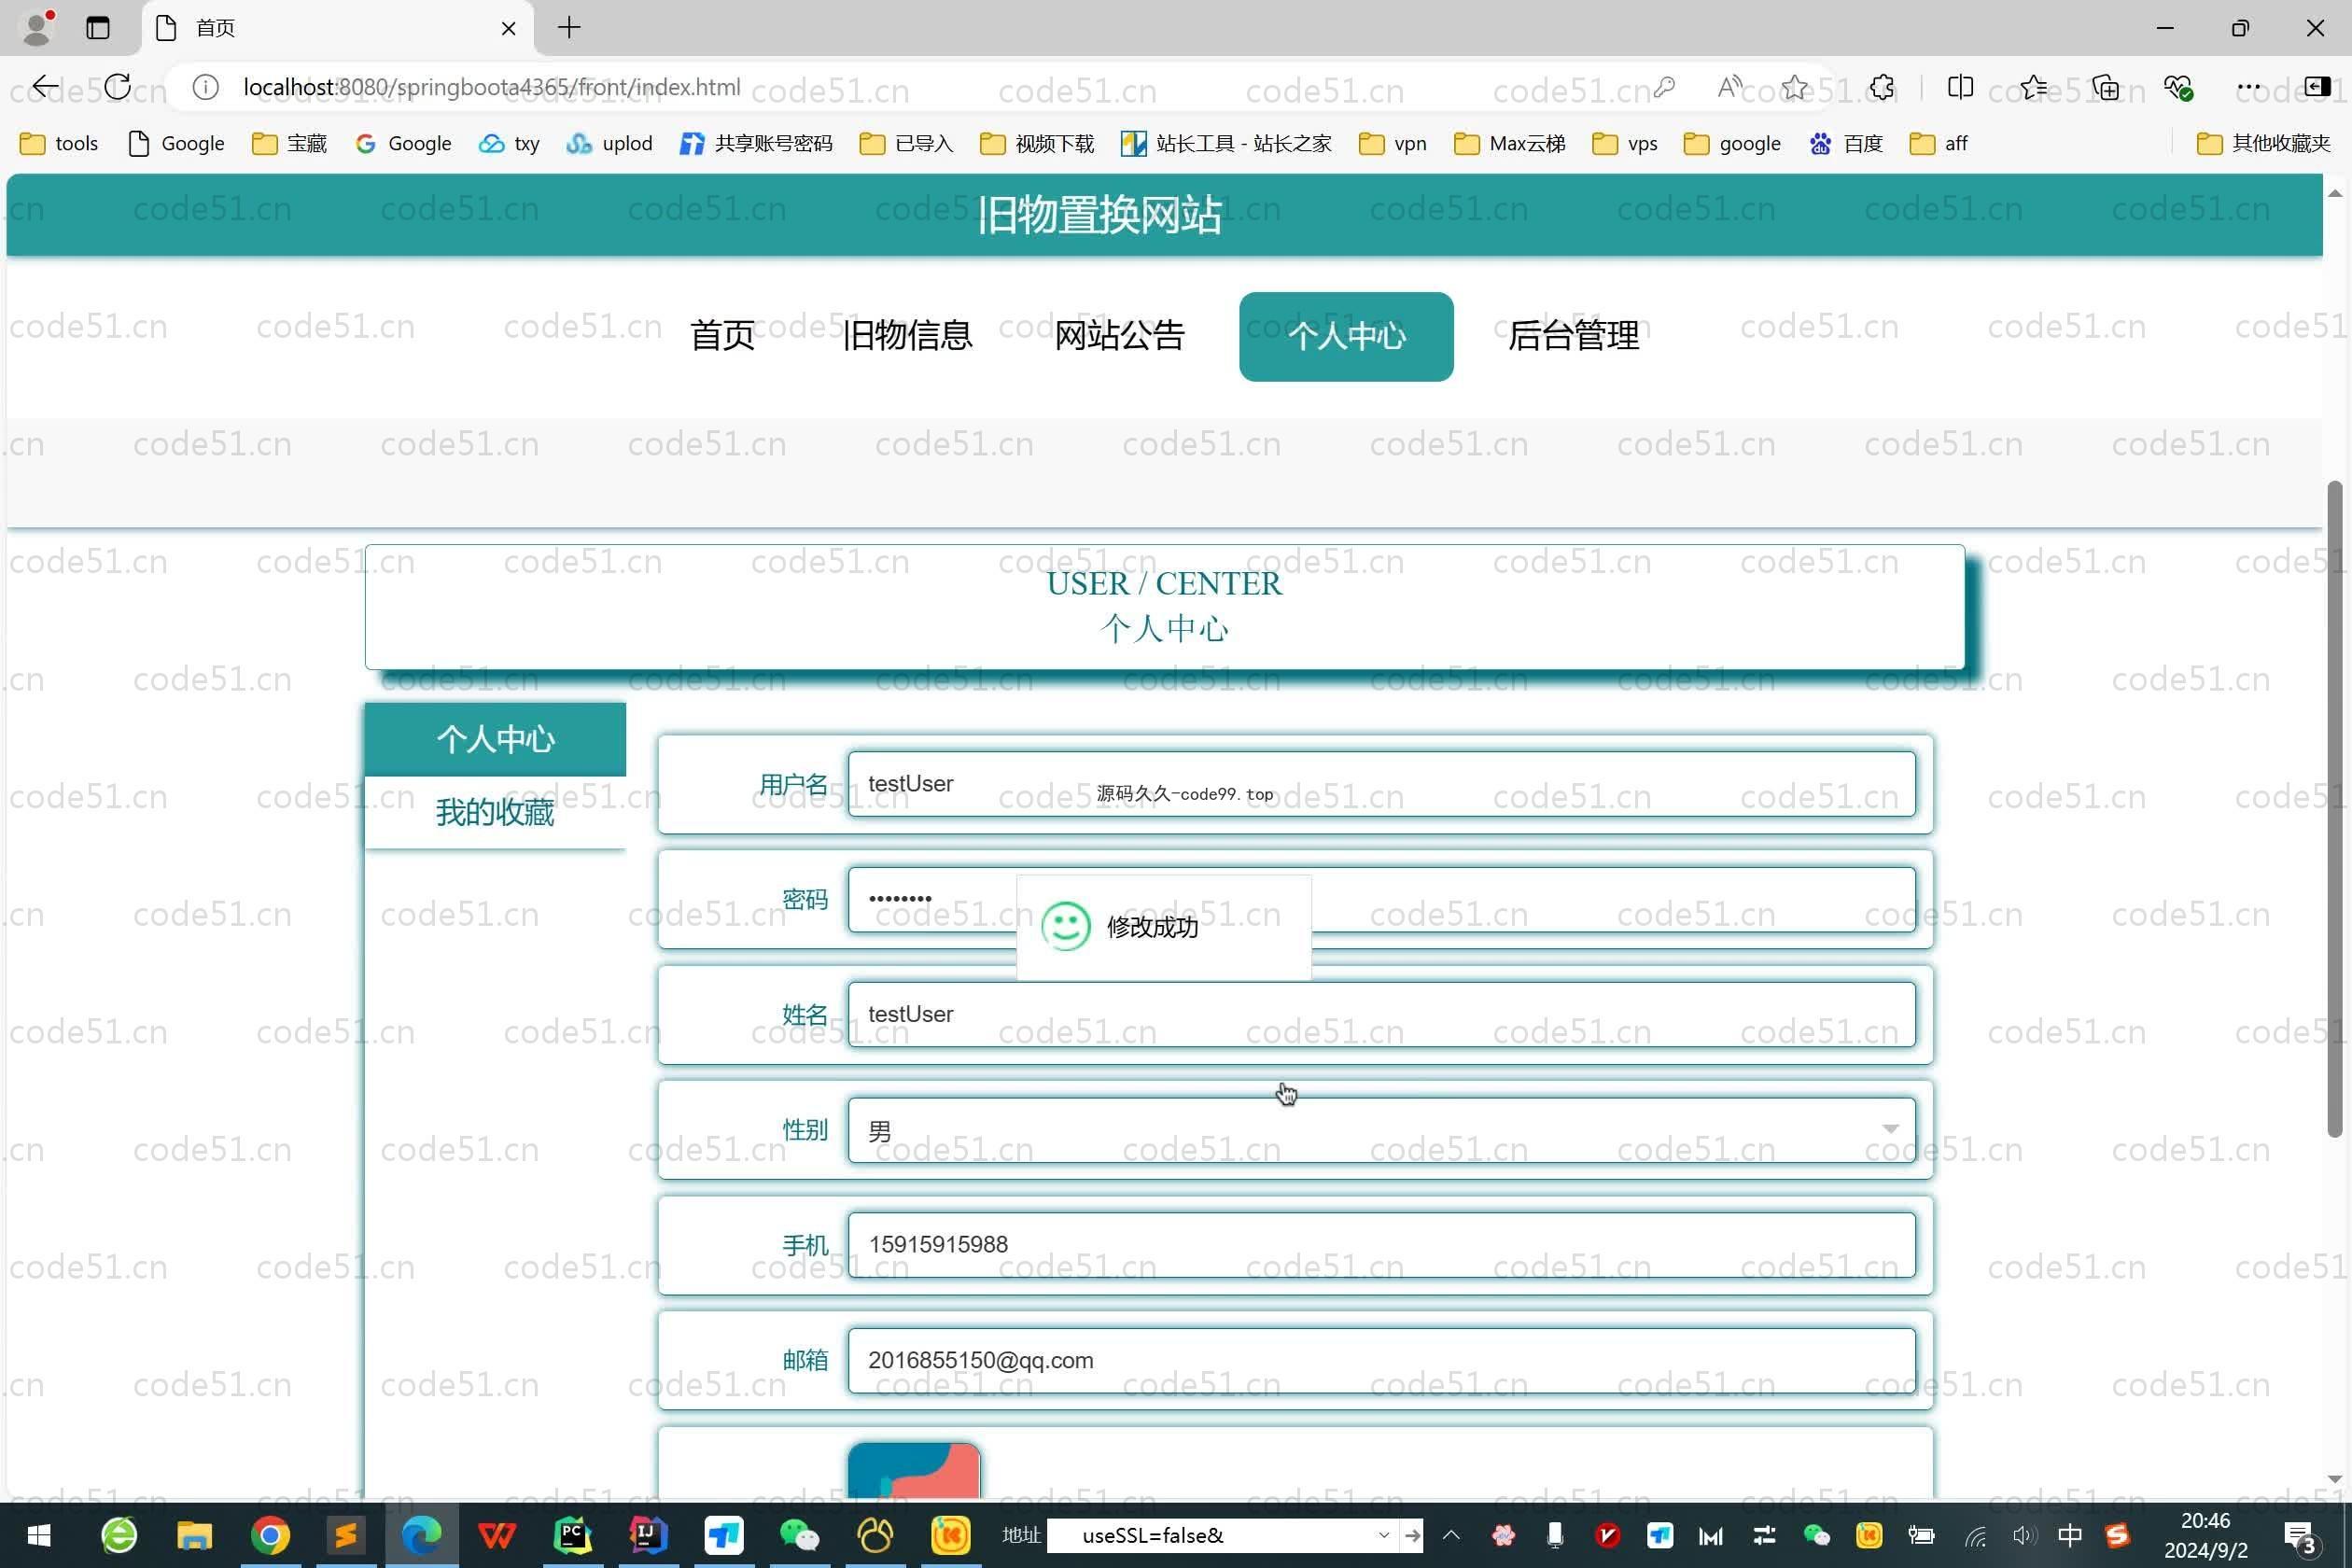Open the uplod bookmark

click(609, 143)
